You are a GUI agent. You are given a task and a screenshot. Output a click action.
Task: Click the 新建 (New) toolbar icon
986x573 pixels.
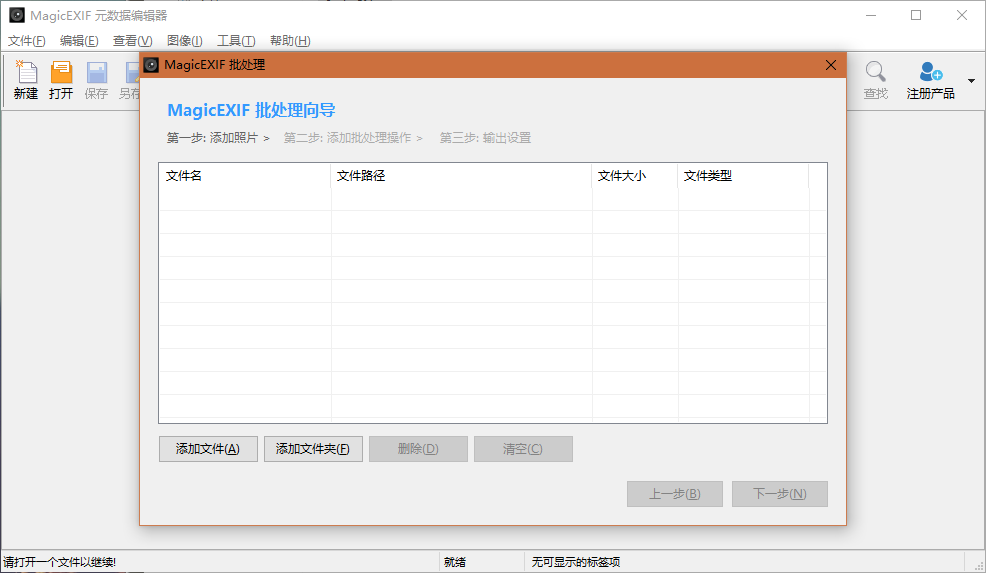point(26,72)
